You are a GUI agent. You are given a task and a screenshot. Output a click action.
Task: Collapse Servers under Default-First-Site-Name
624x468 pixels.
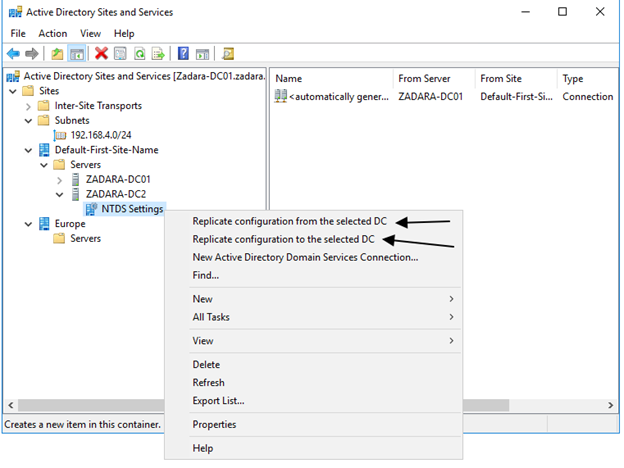click(x=44, y=165)
